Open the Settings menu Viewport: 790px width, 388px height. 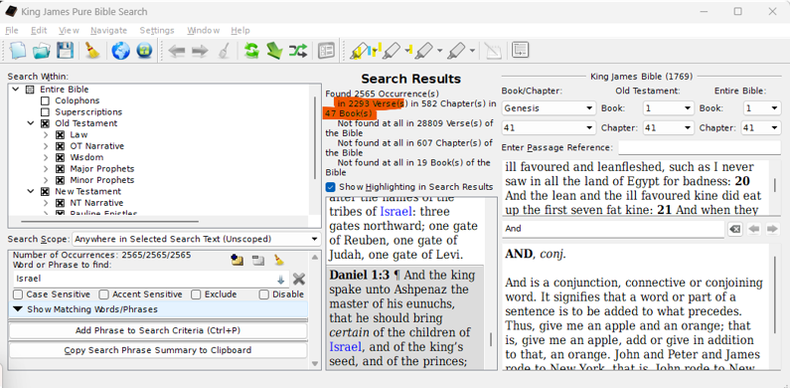[x=157, y=31]
